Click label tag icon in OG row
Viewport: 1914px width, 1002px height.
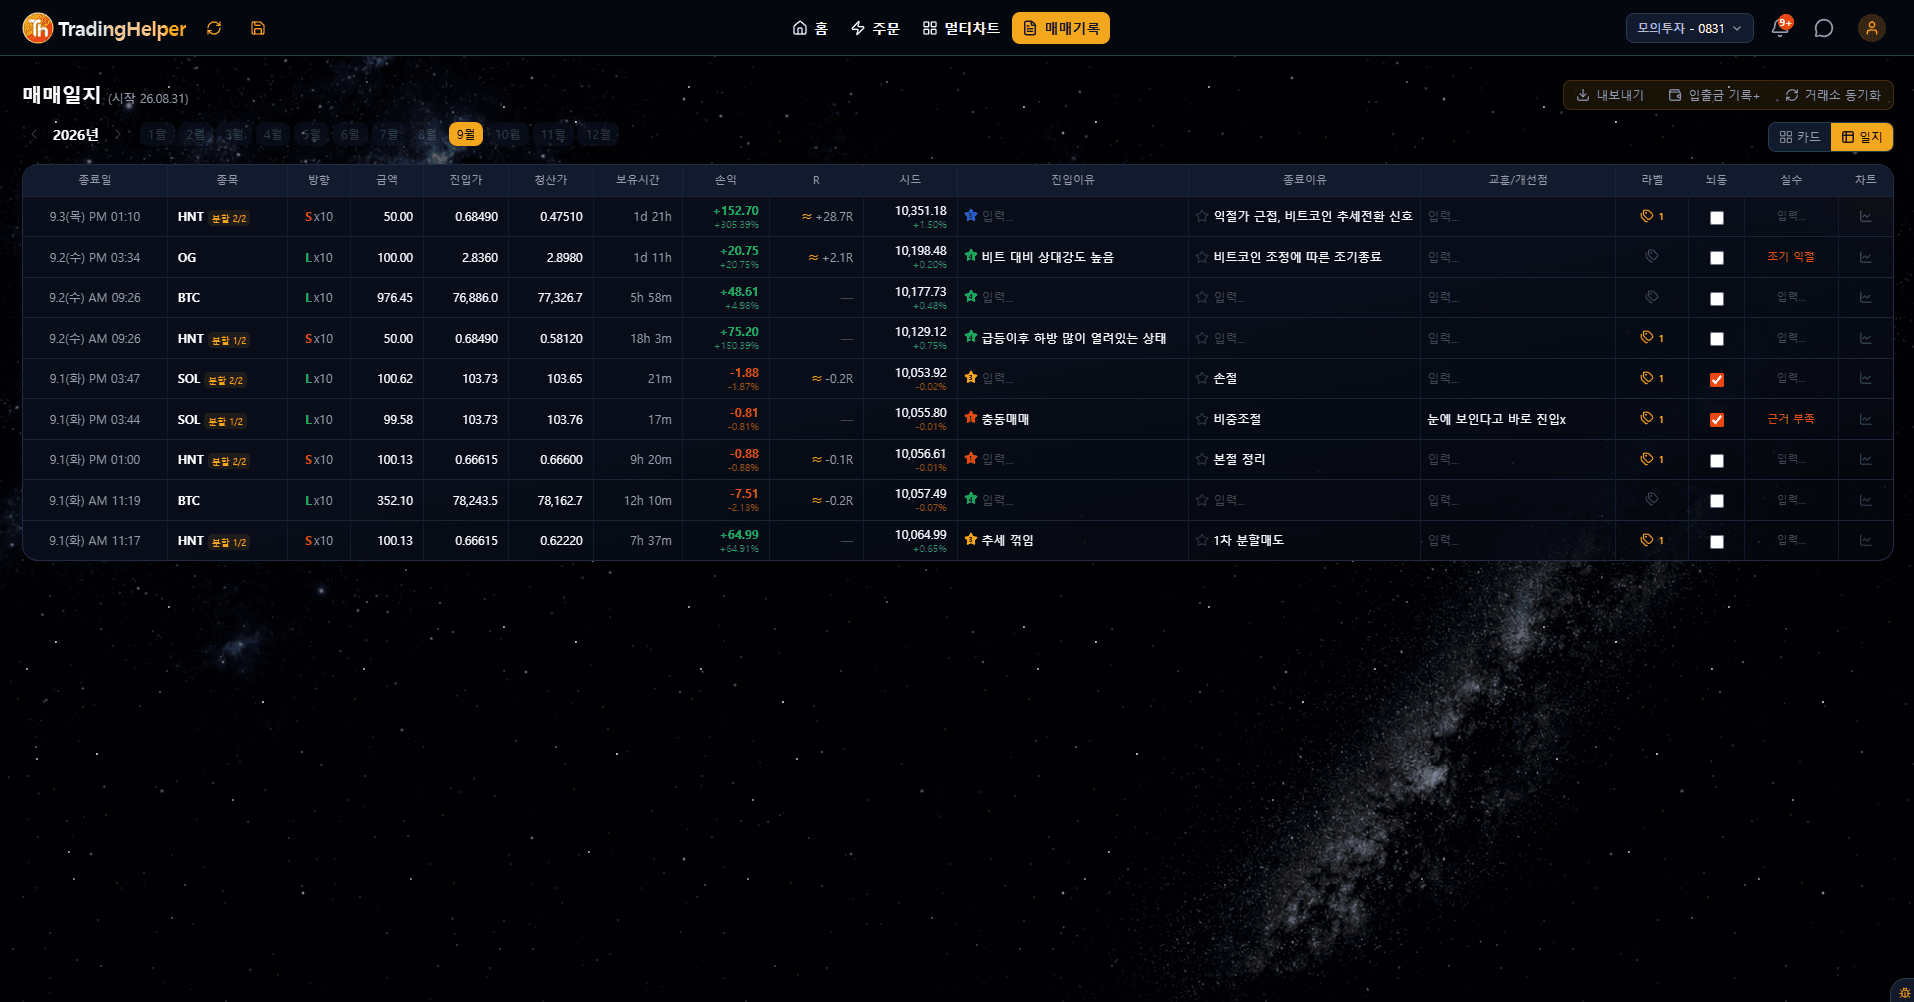(x=1652, y=256)
